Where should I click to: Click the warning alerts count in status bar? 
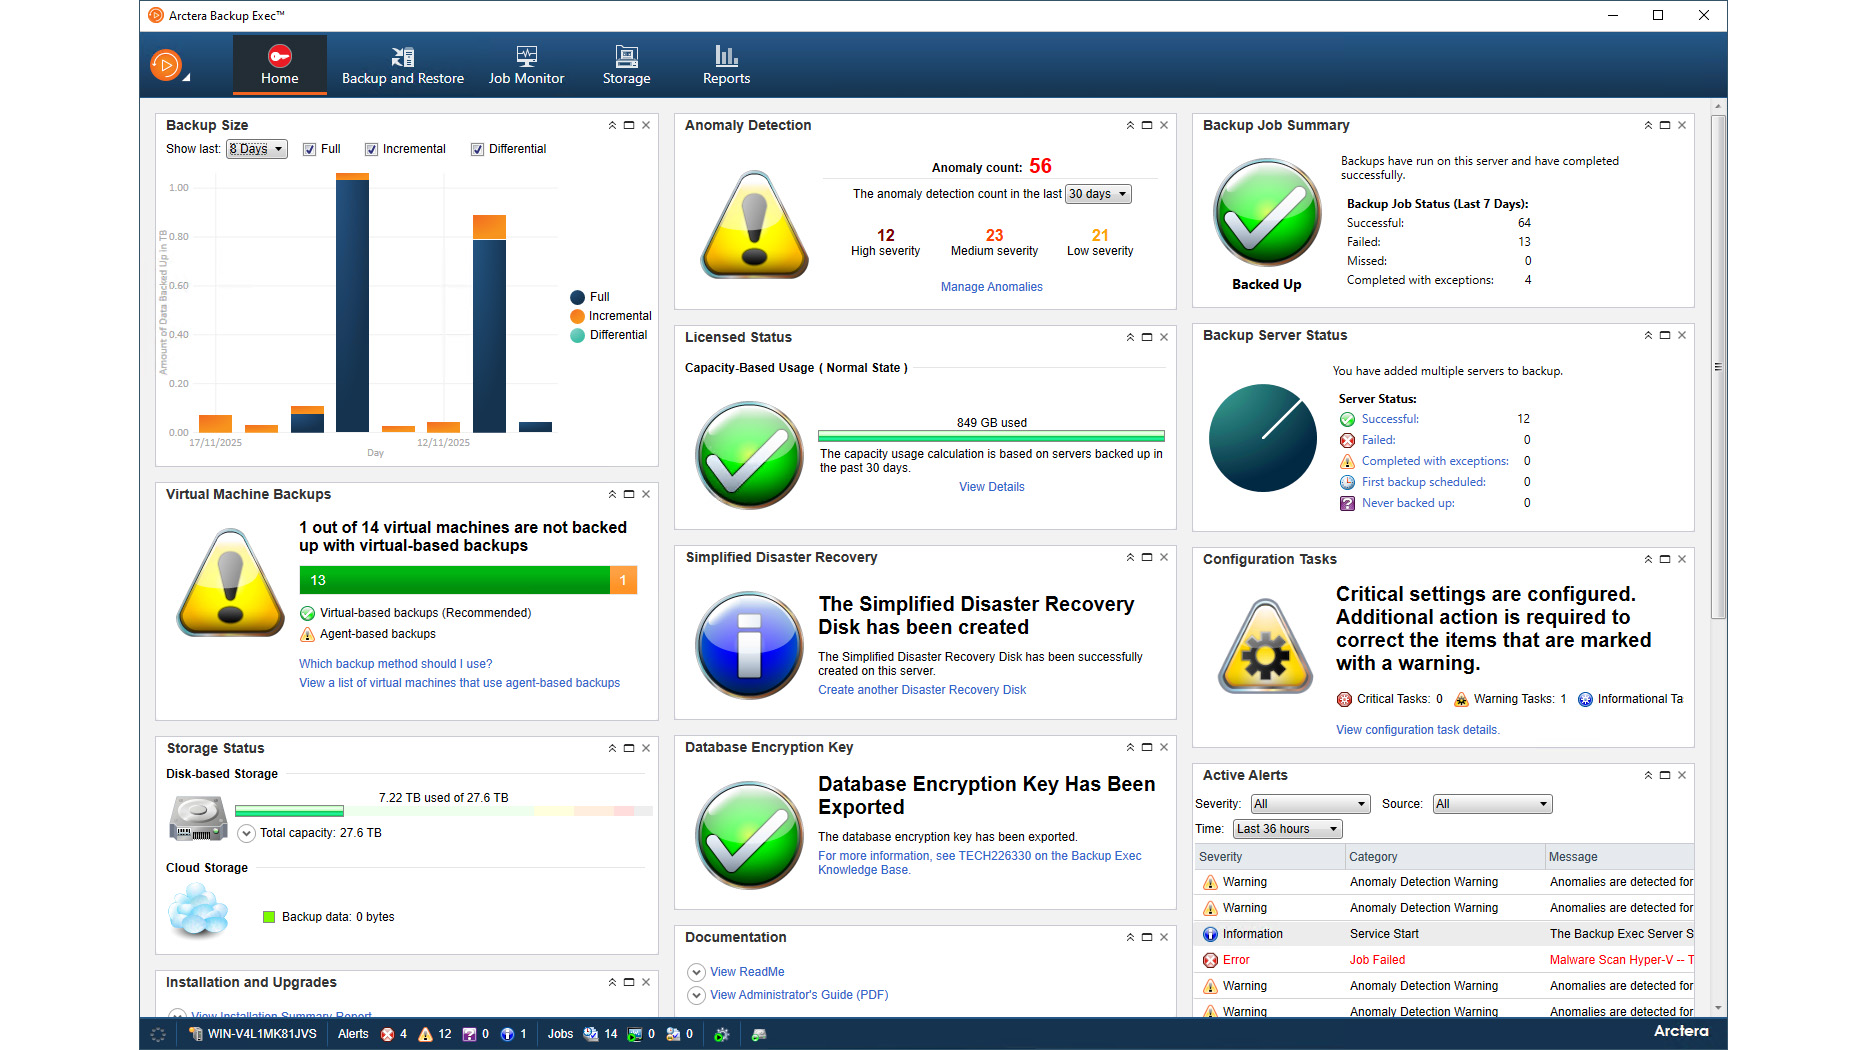[444, 1034]
